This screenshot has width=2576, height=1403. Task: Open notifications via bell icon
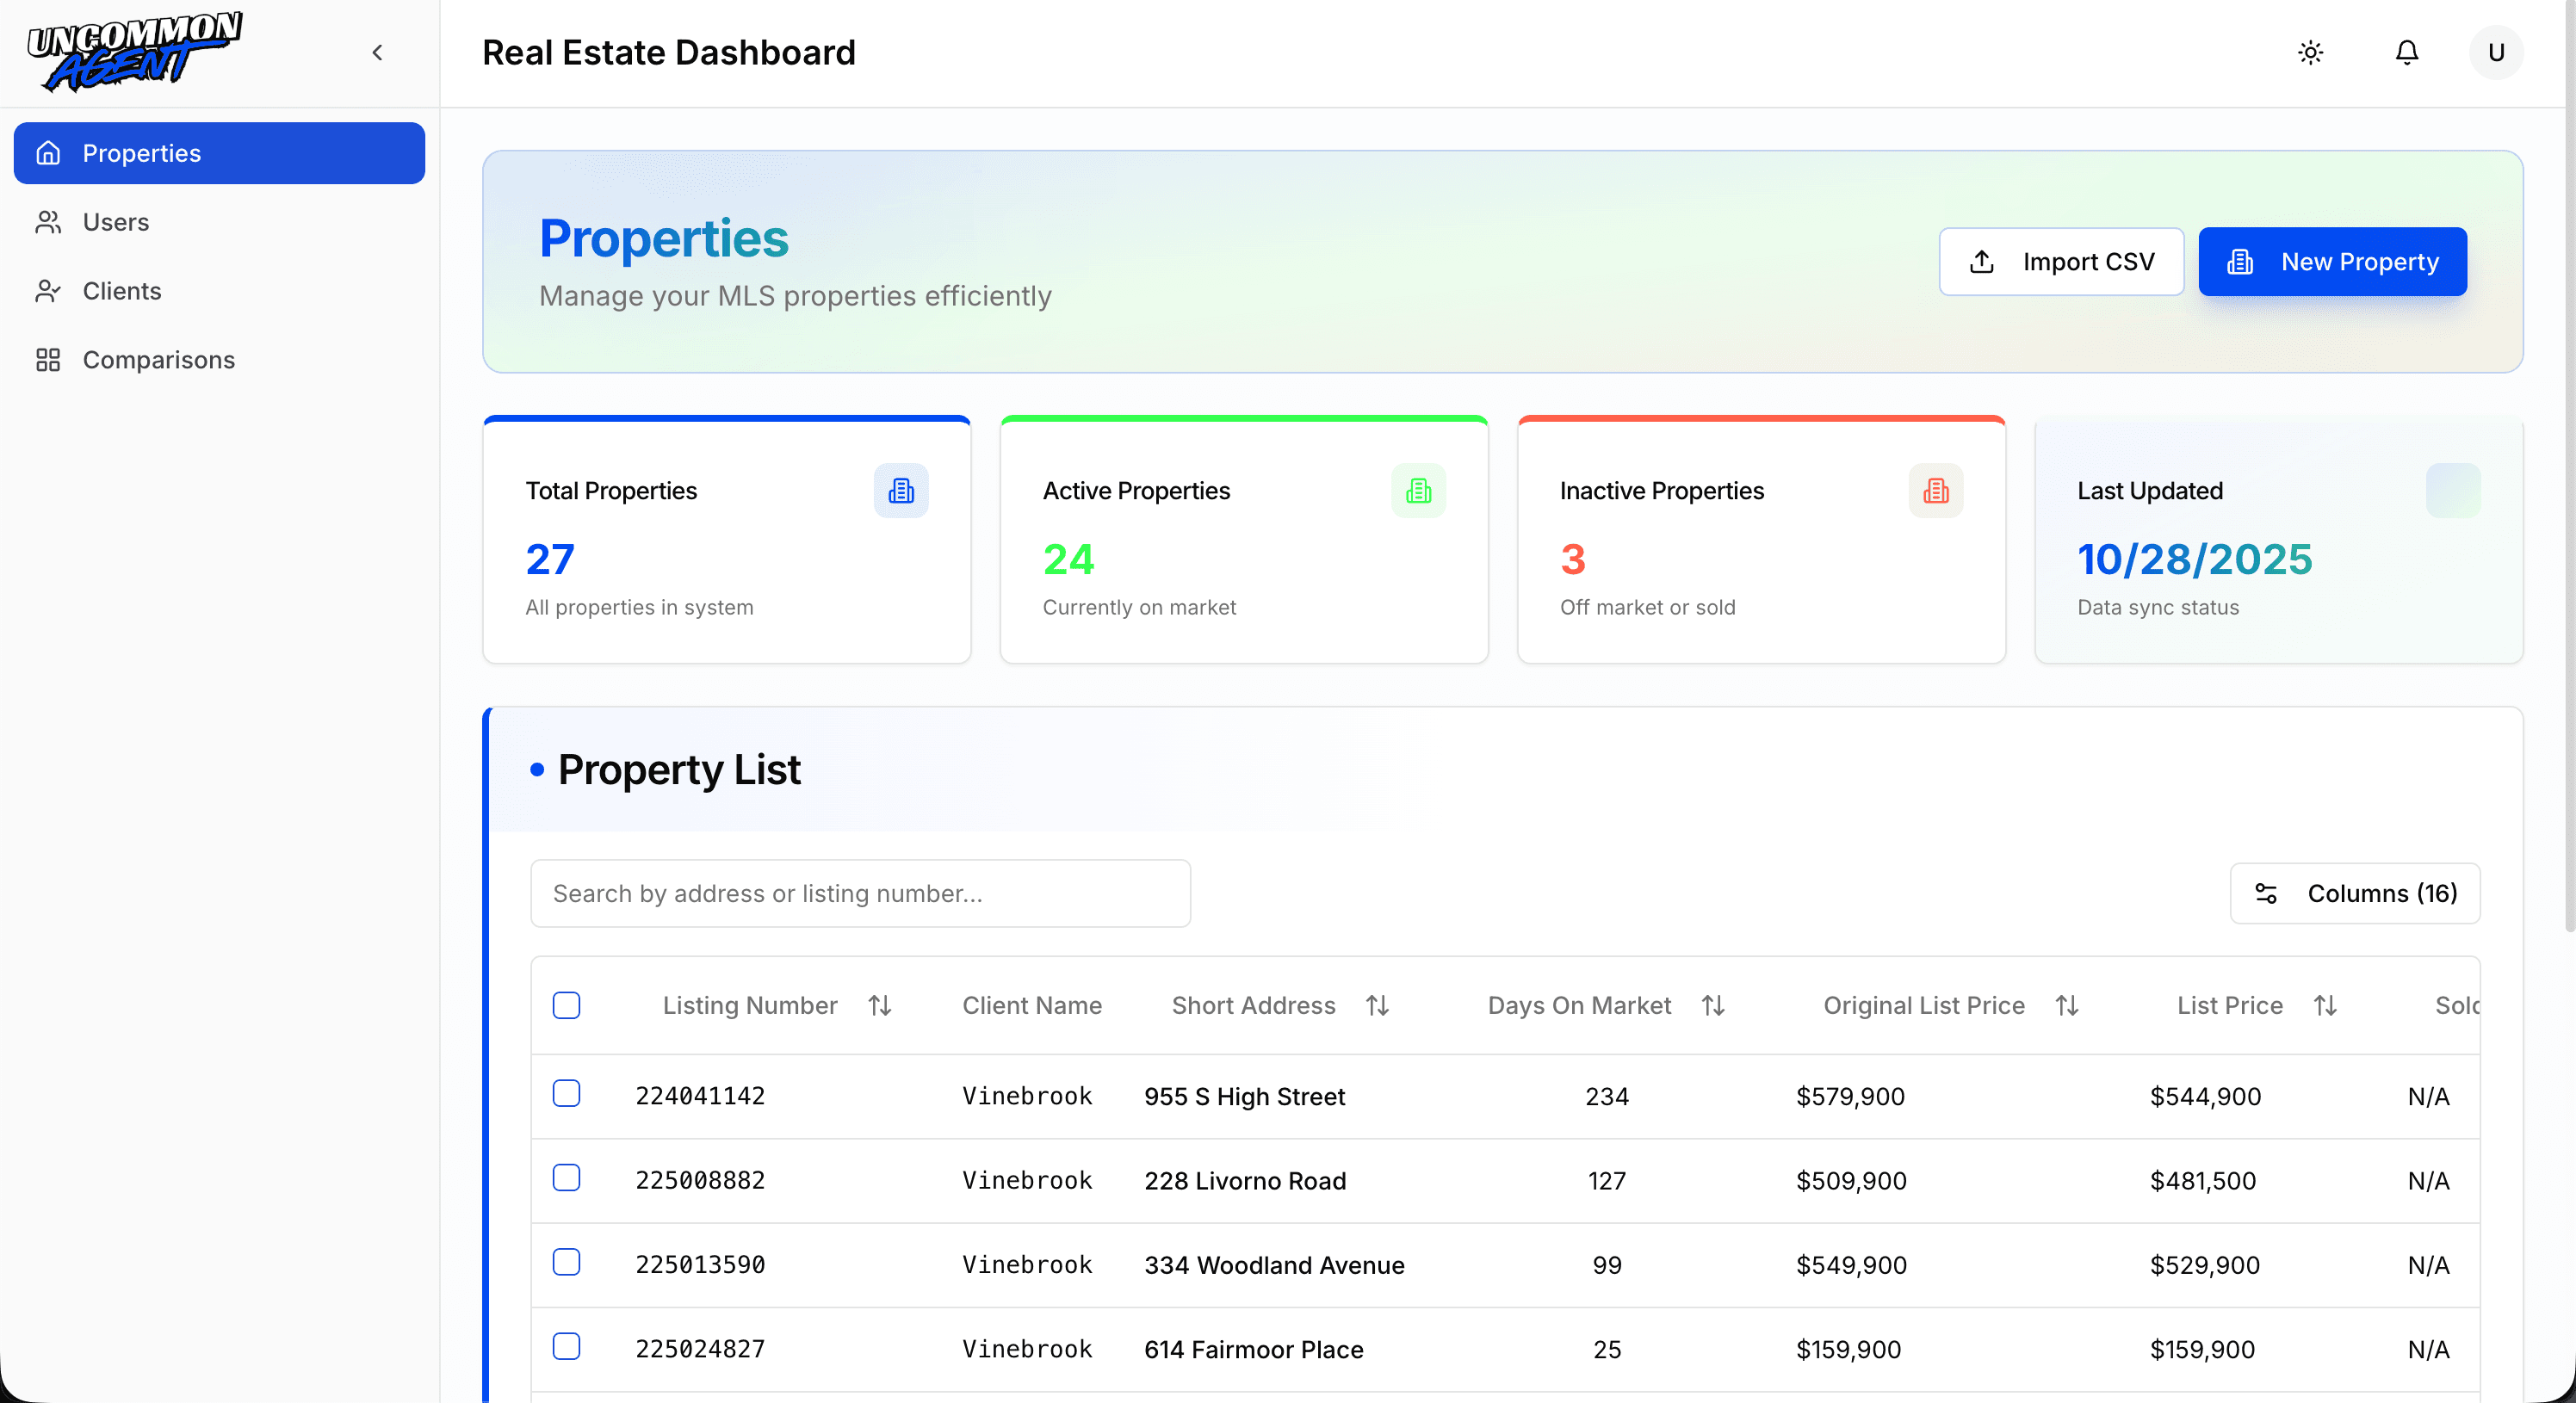click(x=2407, y=52)
